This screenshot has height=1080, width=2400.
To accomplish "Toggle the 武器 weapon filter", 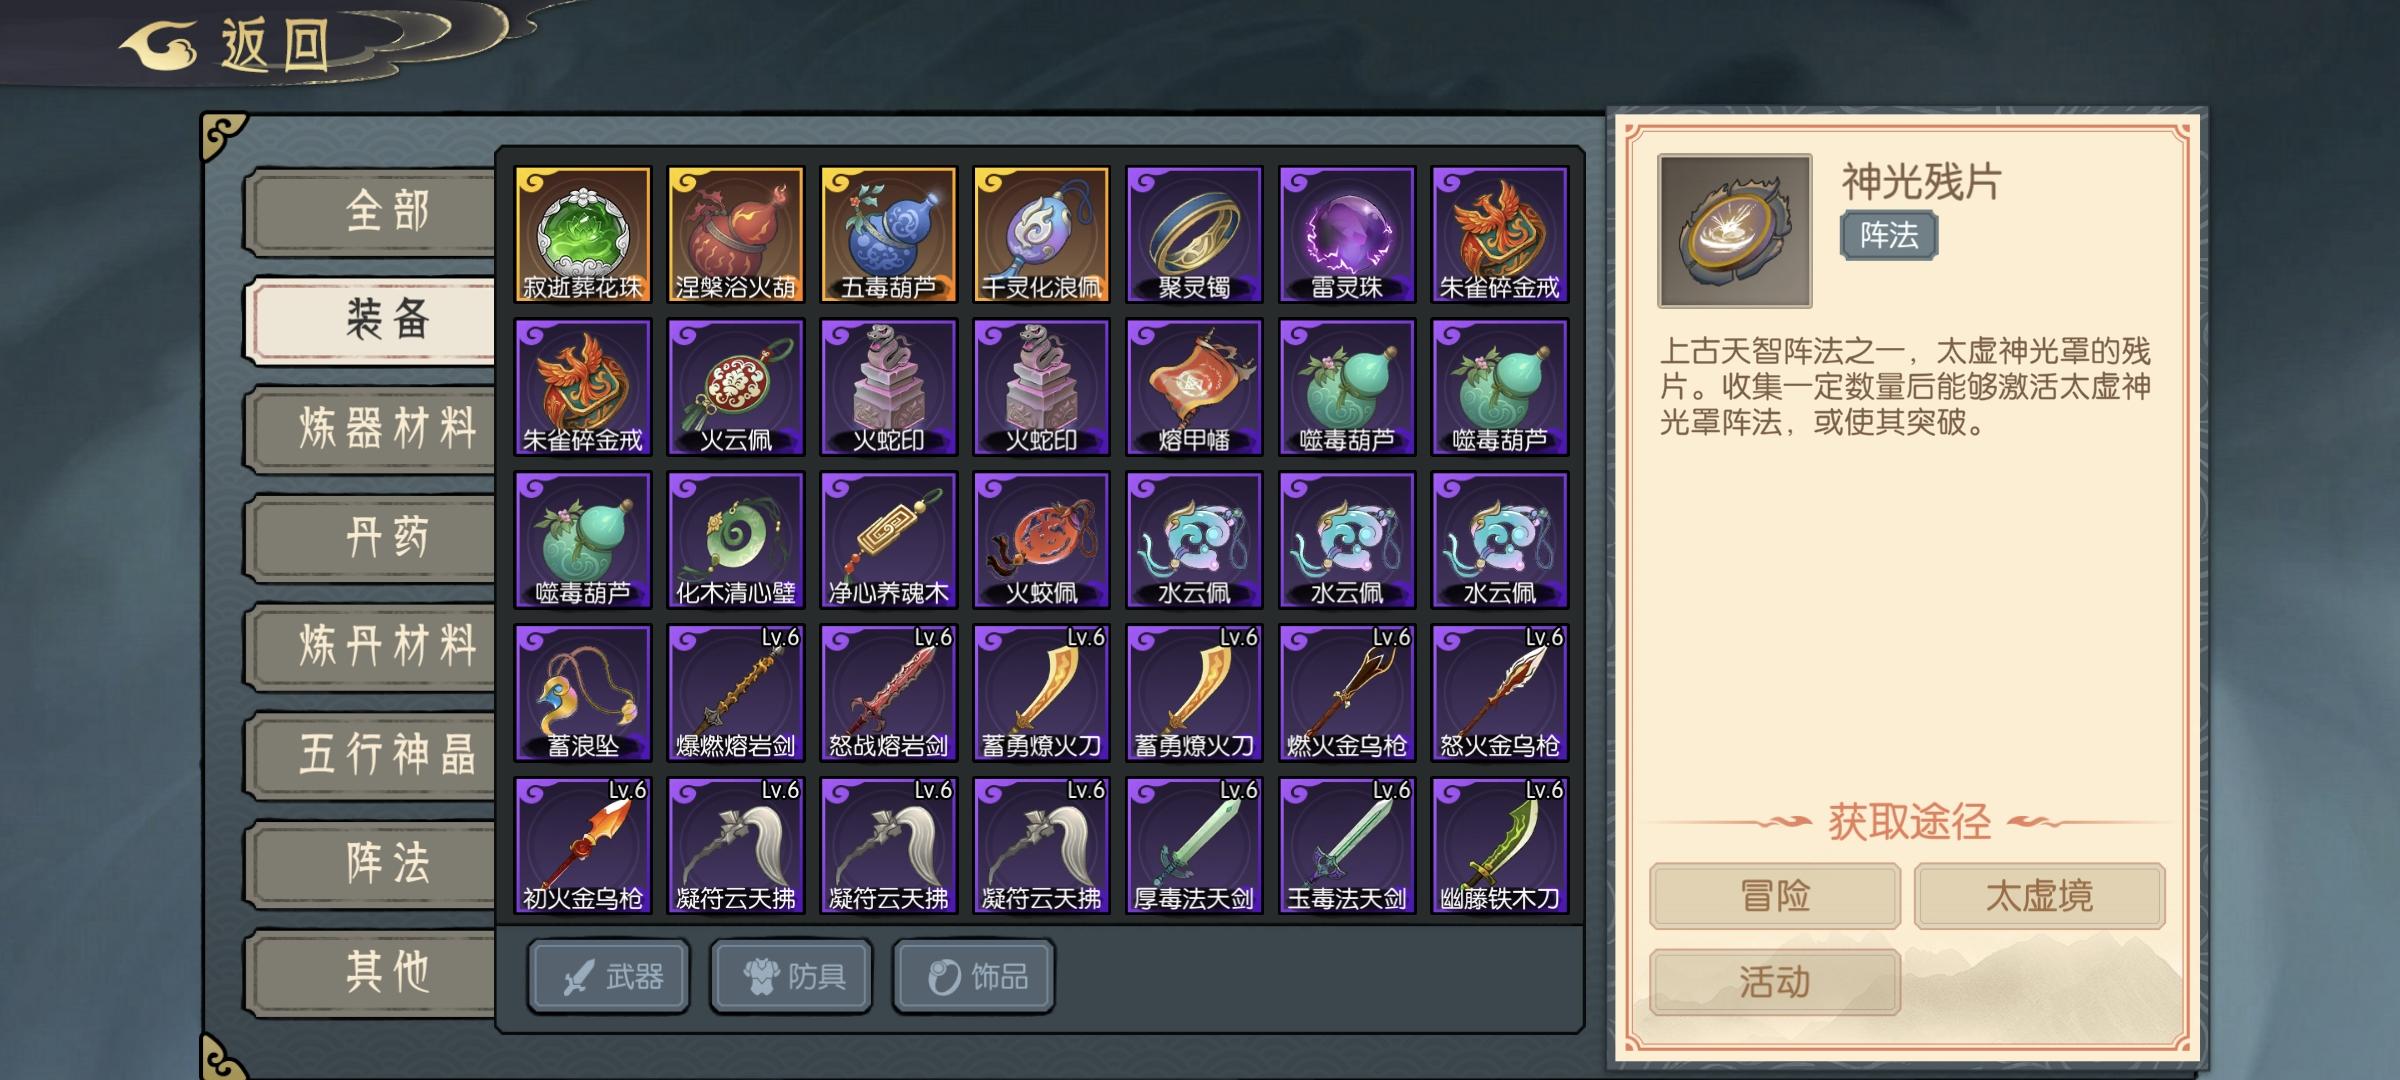I will coord(609,976).
